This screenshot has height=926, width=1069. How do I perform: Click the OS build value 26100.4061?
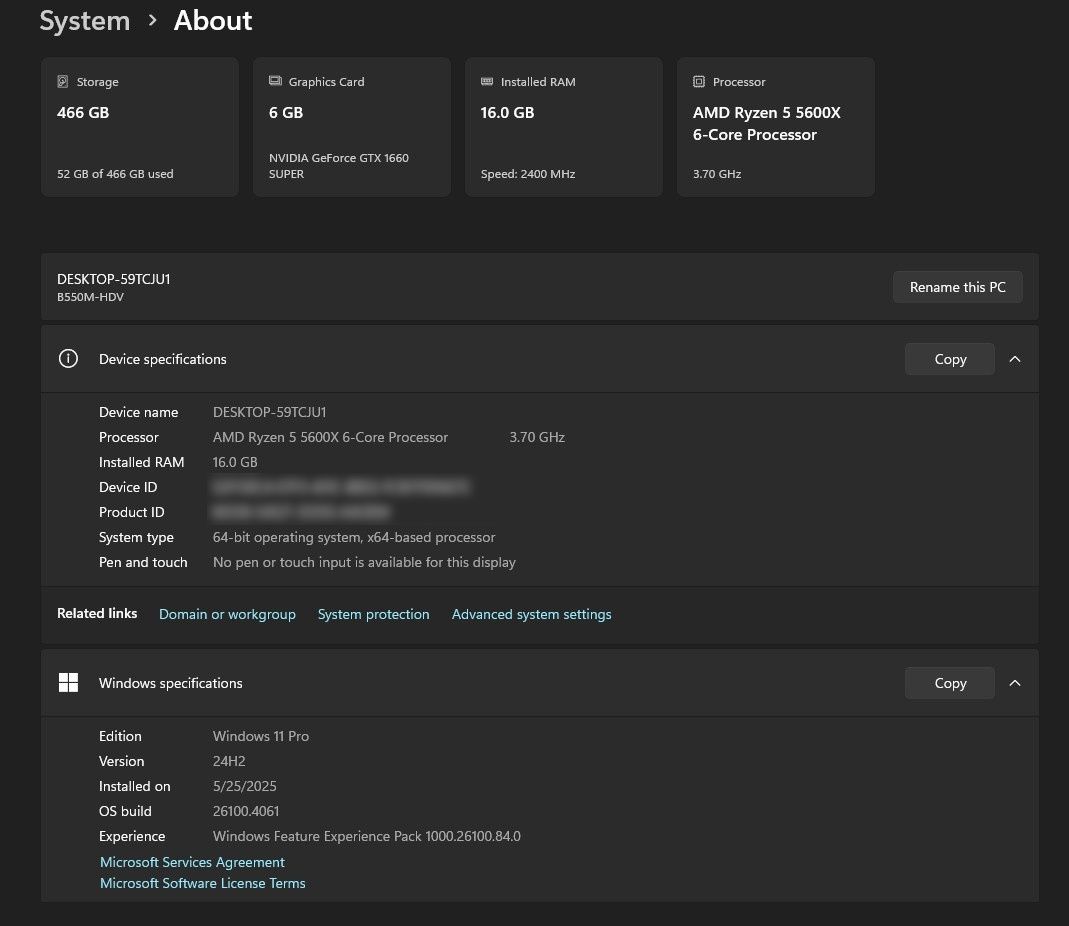(246, 811)
